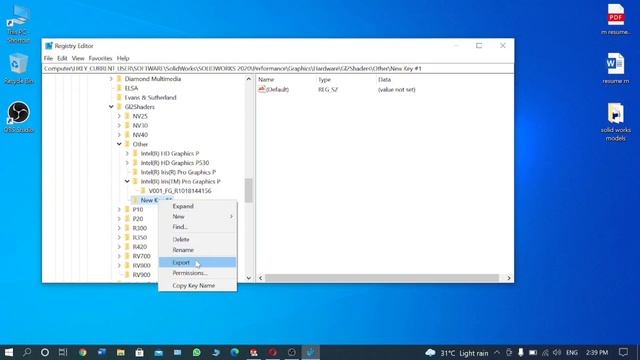Viewport: 640px width, 360px height.
Task: Open WhatsApp from taskbar
Action: pyautogui.click(x=196, y=352)
